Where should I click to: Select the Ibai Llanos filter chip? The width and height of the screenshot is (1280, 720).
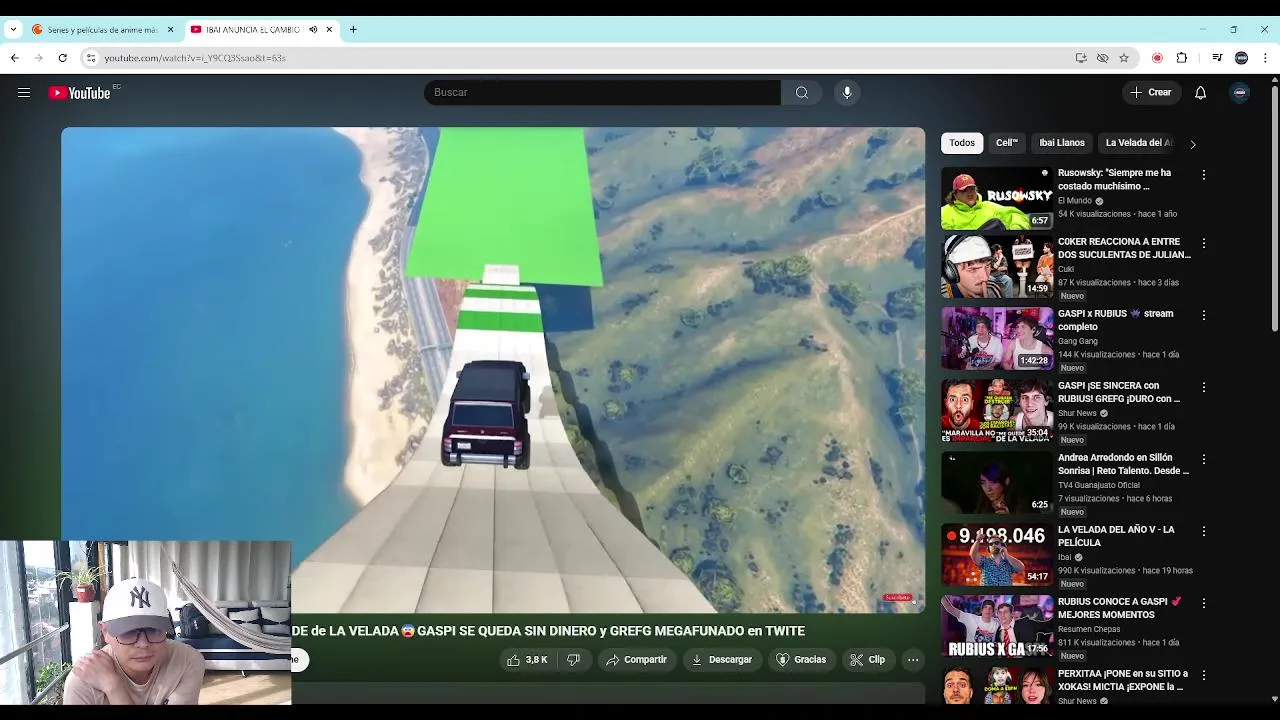click(1062, 143)
